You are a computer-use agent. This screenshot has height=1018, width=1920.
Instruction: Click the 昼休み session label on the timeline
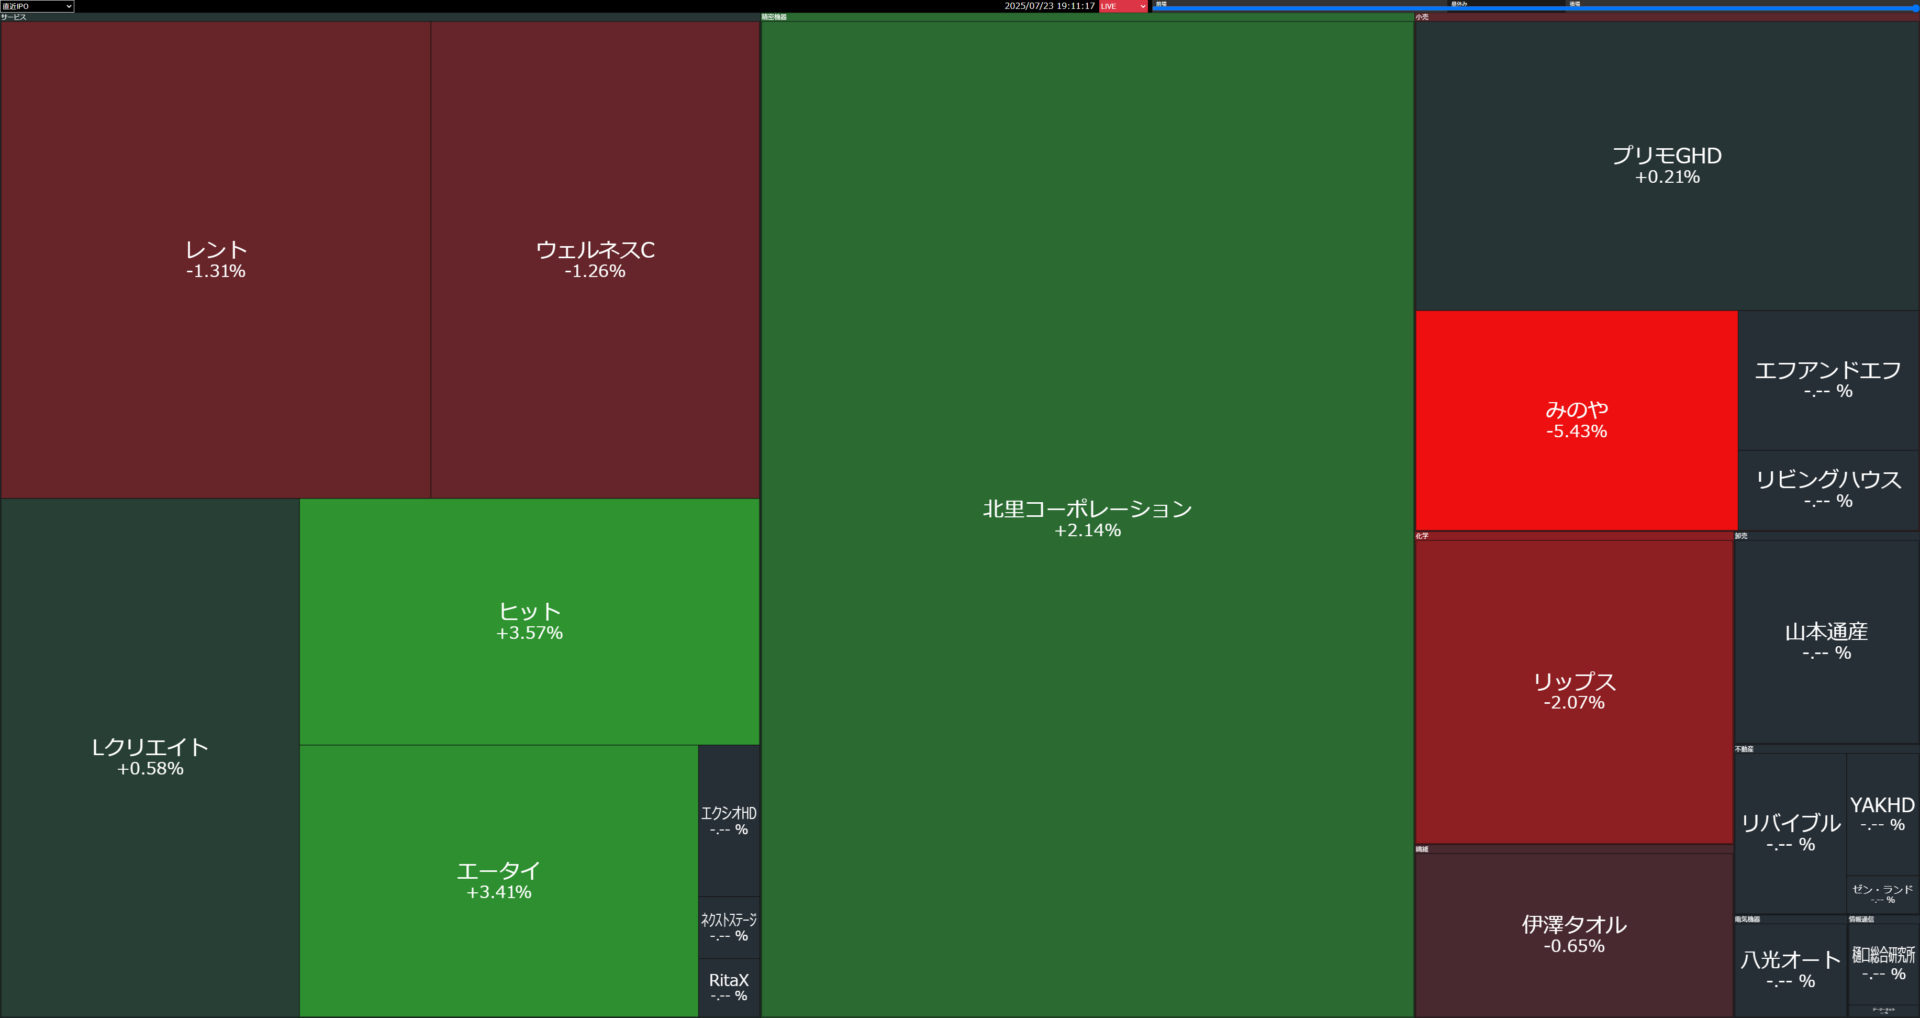click(x=1459, y=3)
